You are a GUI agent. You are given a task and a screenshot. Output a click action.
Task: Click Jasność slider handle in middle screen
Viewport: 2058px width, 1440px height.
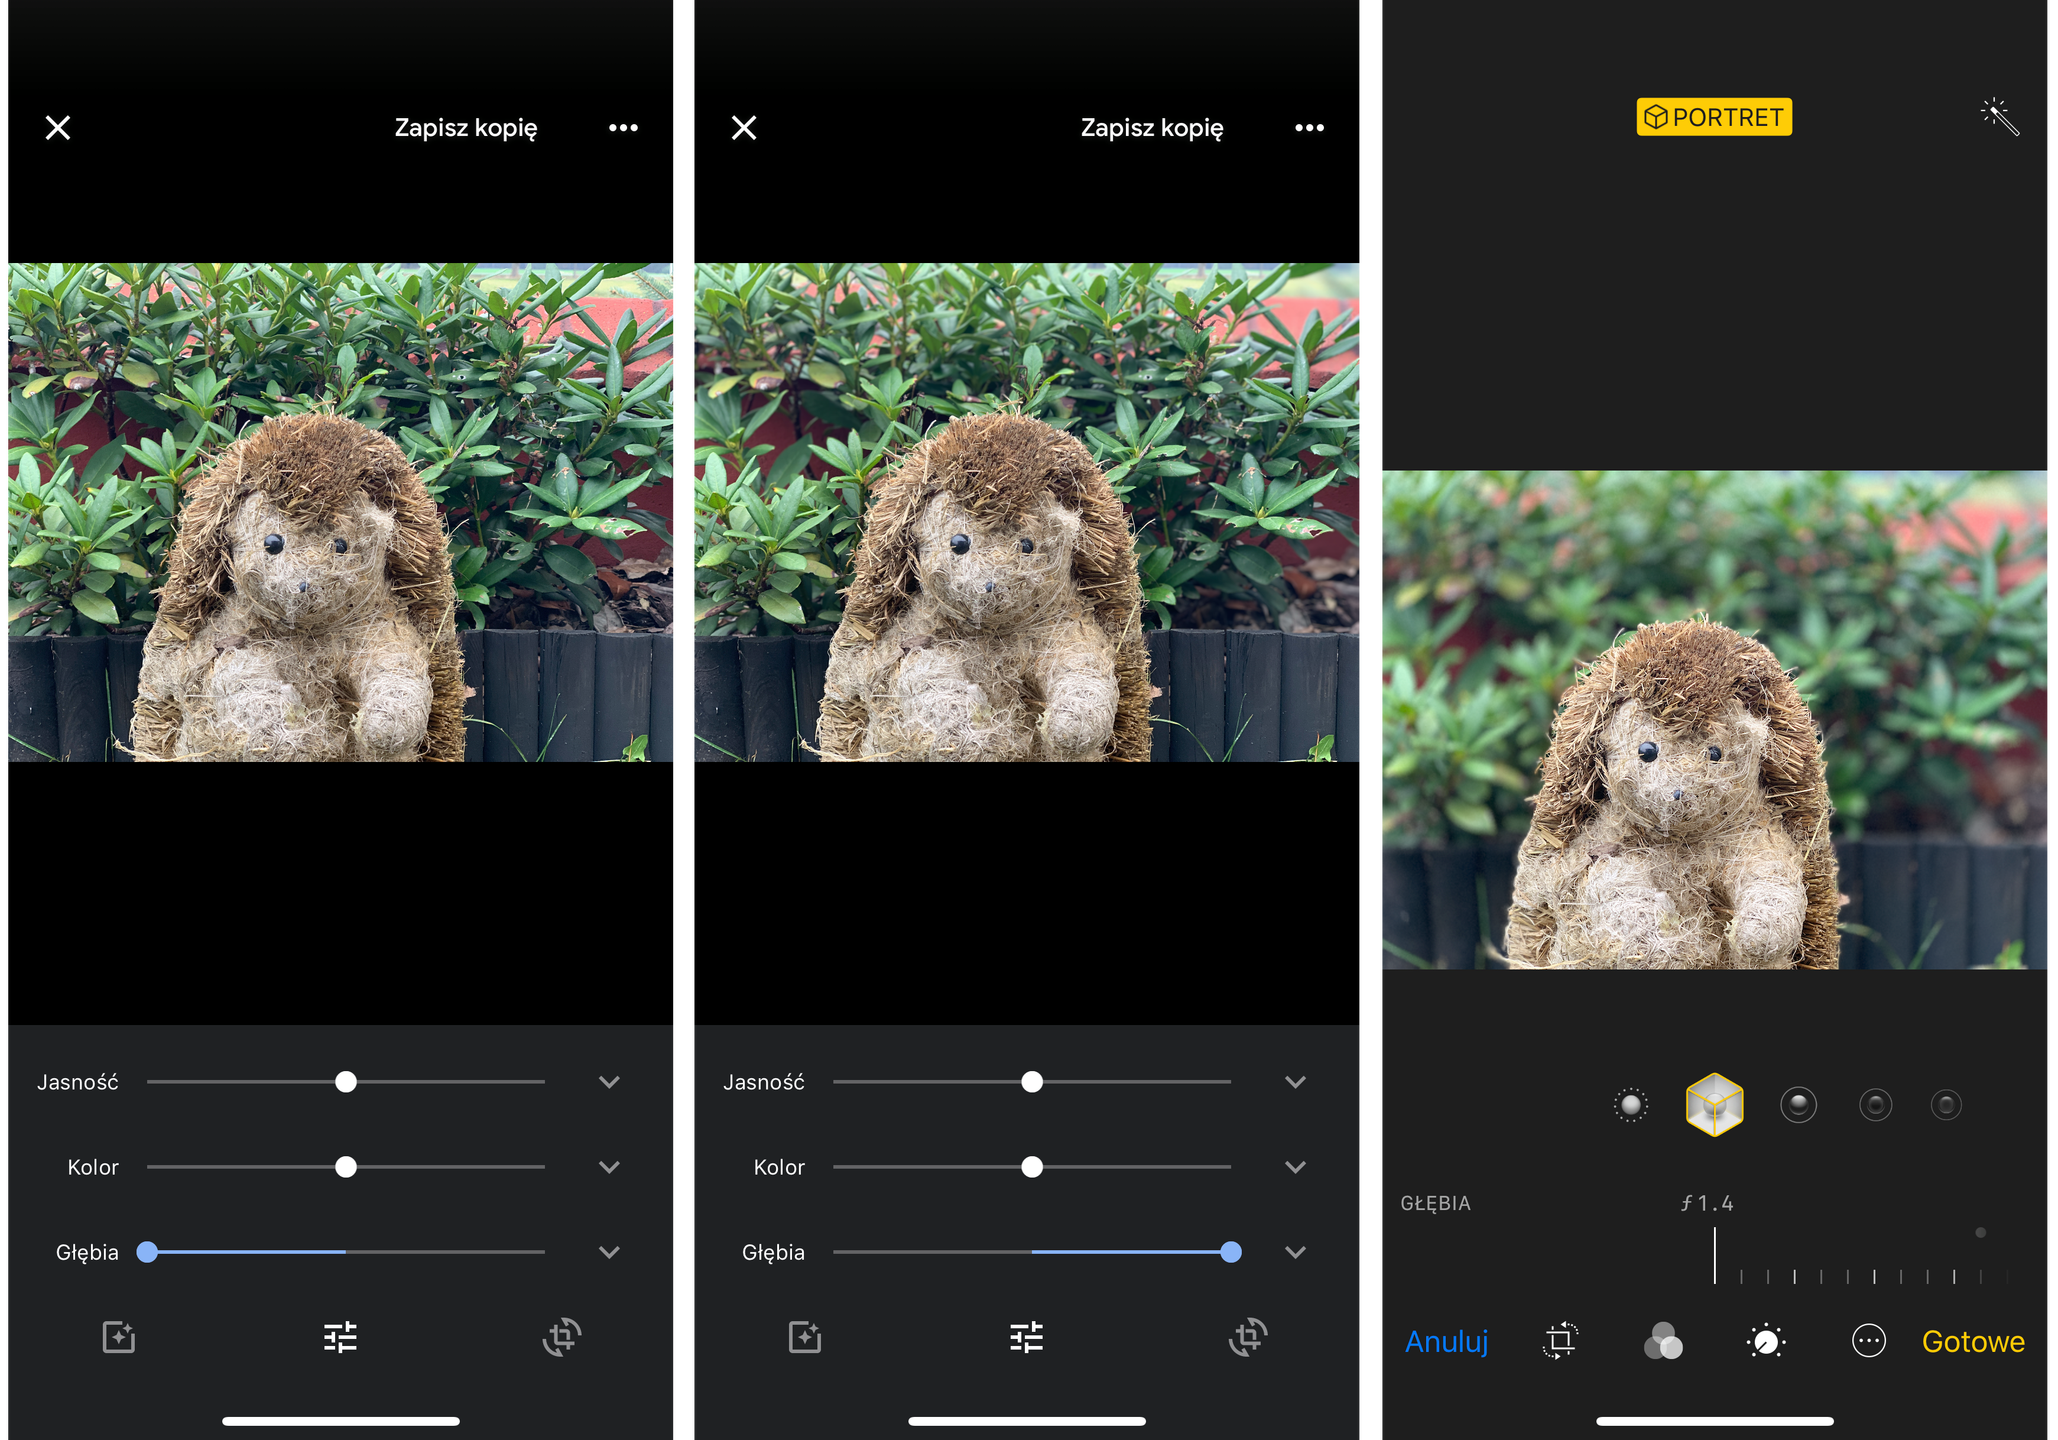[1032, 1082]
